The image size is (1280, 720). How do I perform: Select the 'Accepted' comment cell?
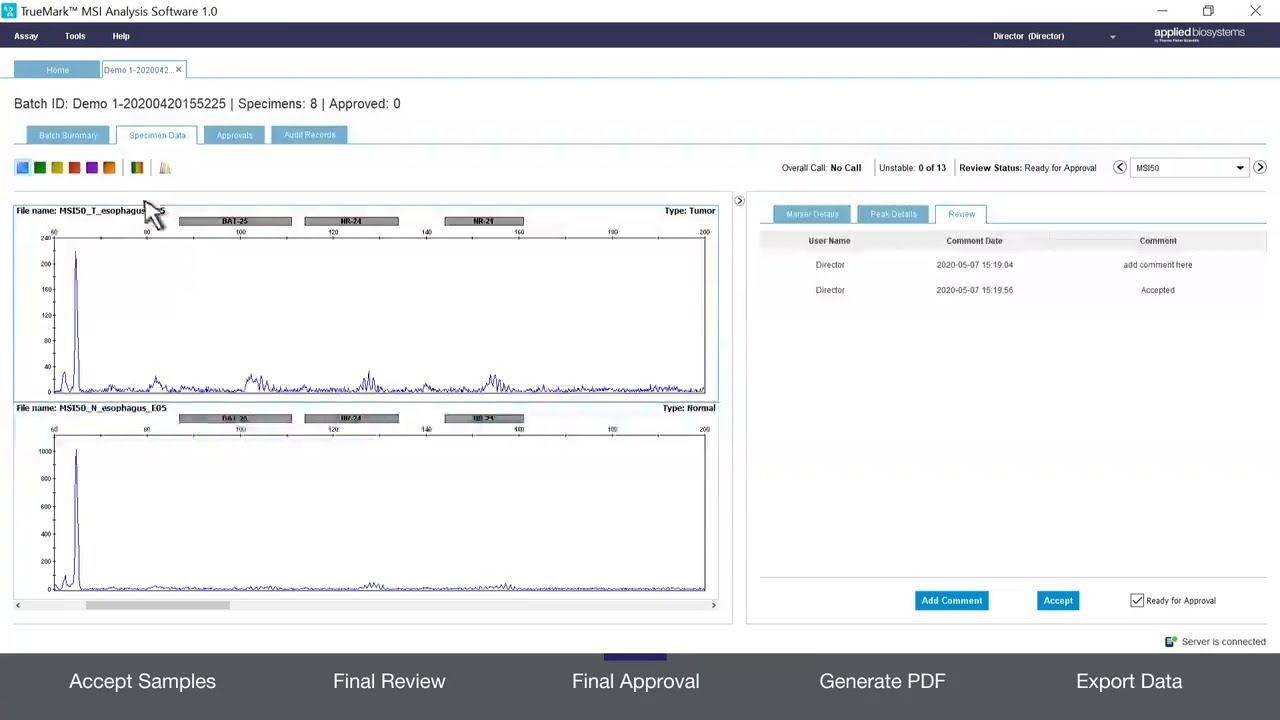click(1158, 290)
